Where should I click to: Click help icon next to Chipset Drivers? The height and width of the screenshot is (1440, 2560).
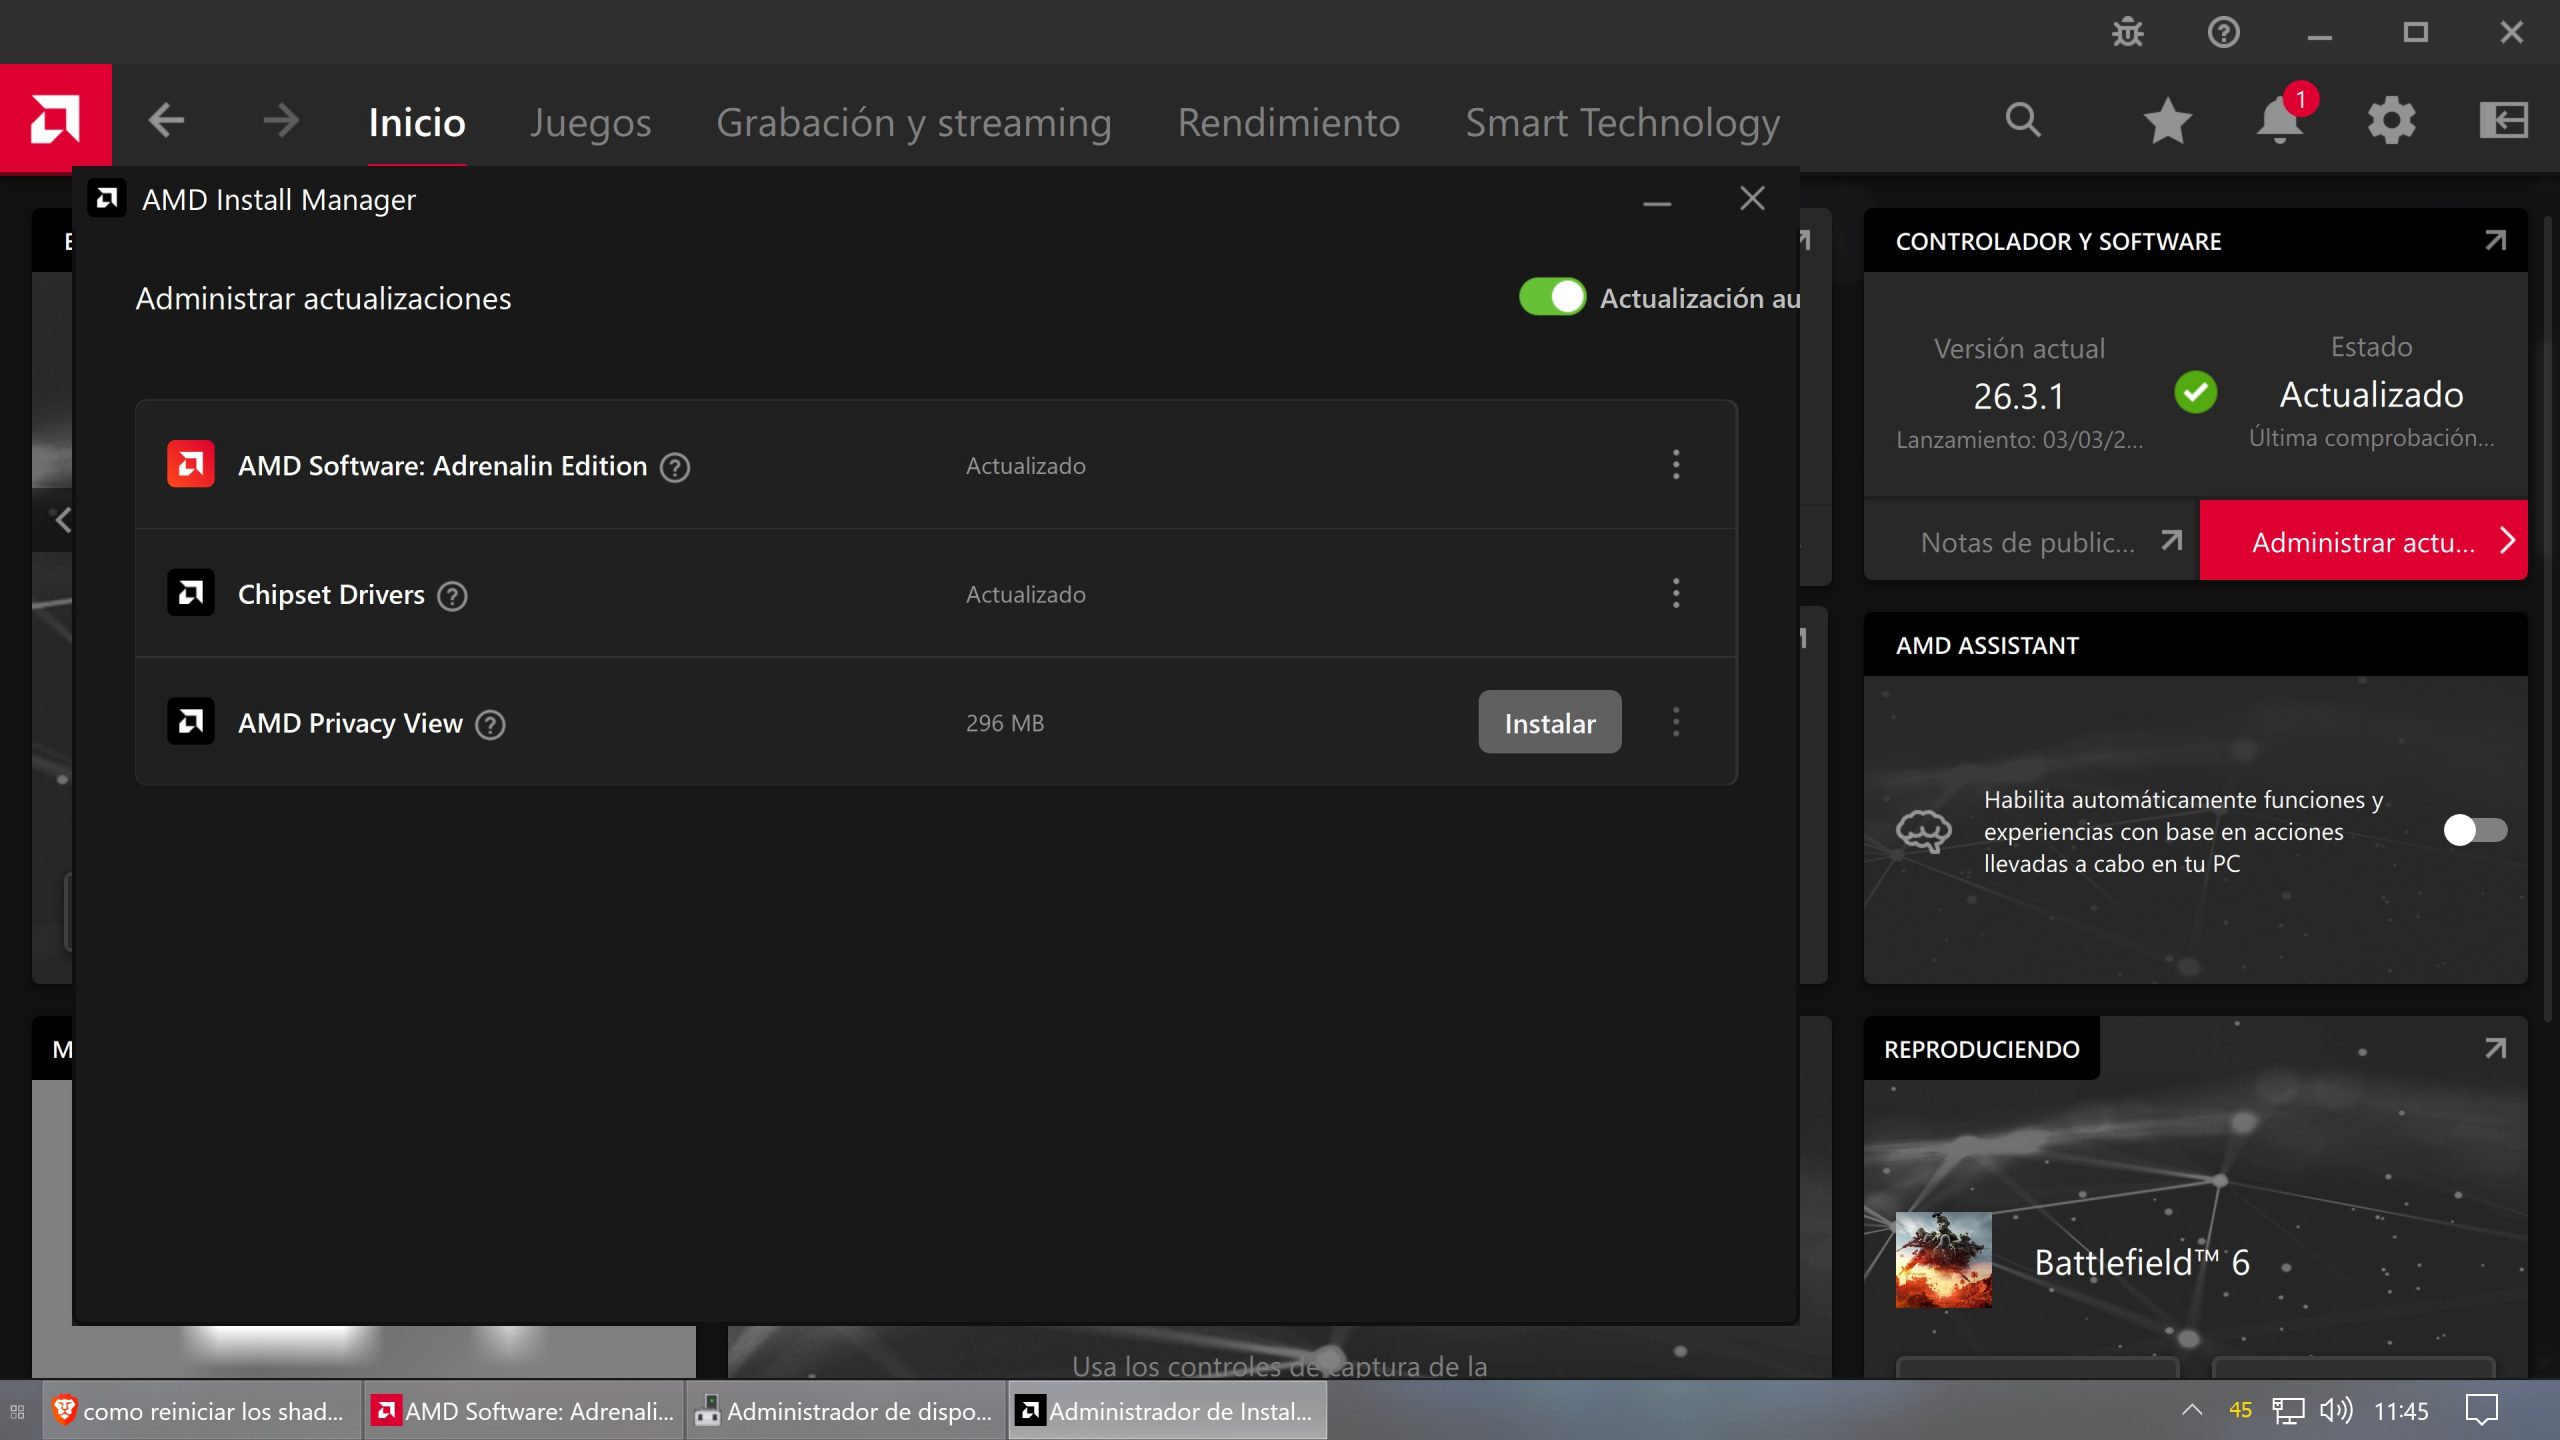[x=453, y=596]
